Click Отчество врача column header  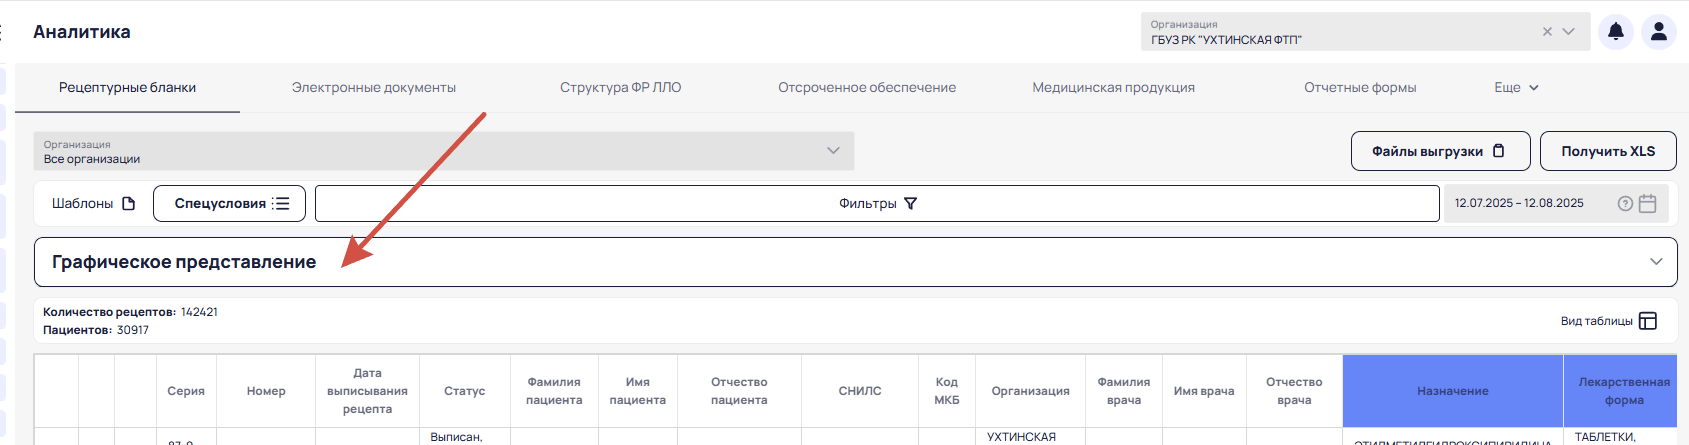(1294, 391)
